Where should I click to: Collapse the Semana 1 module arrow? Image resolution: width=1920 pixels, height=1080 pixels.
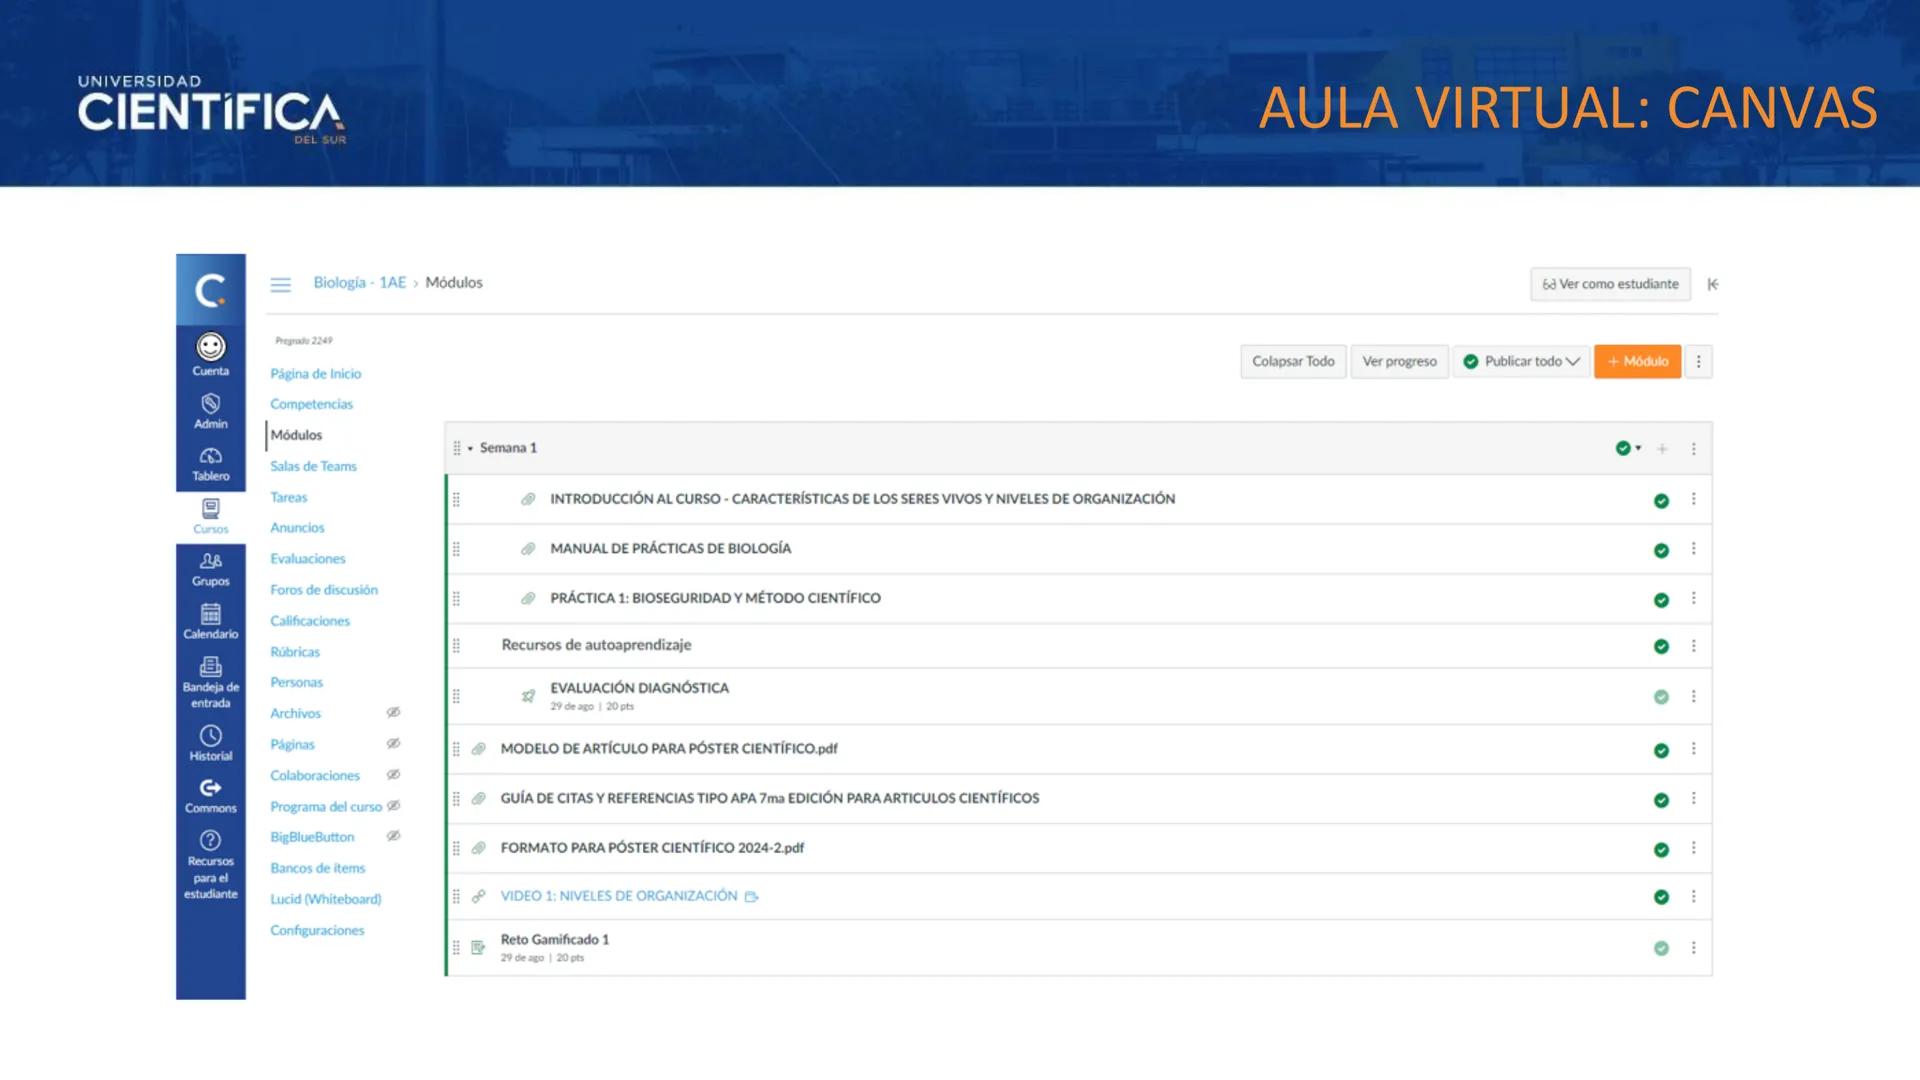click(470, 449)
